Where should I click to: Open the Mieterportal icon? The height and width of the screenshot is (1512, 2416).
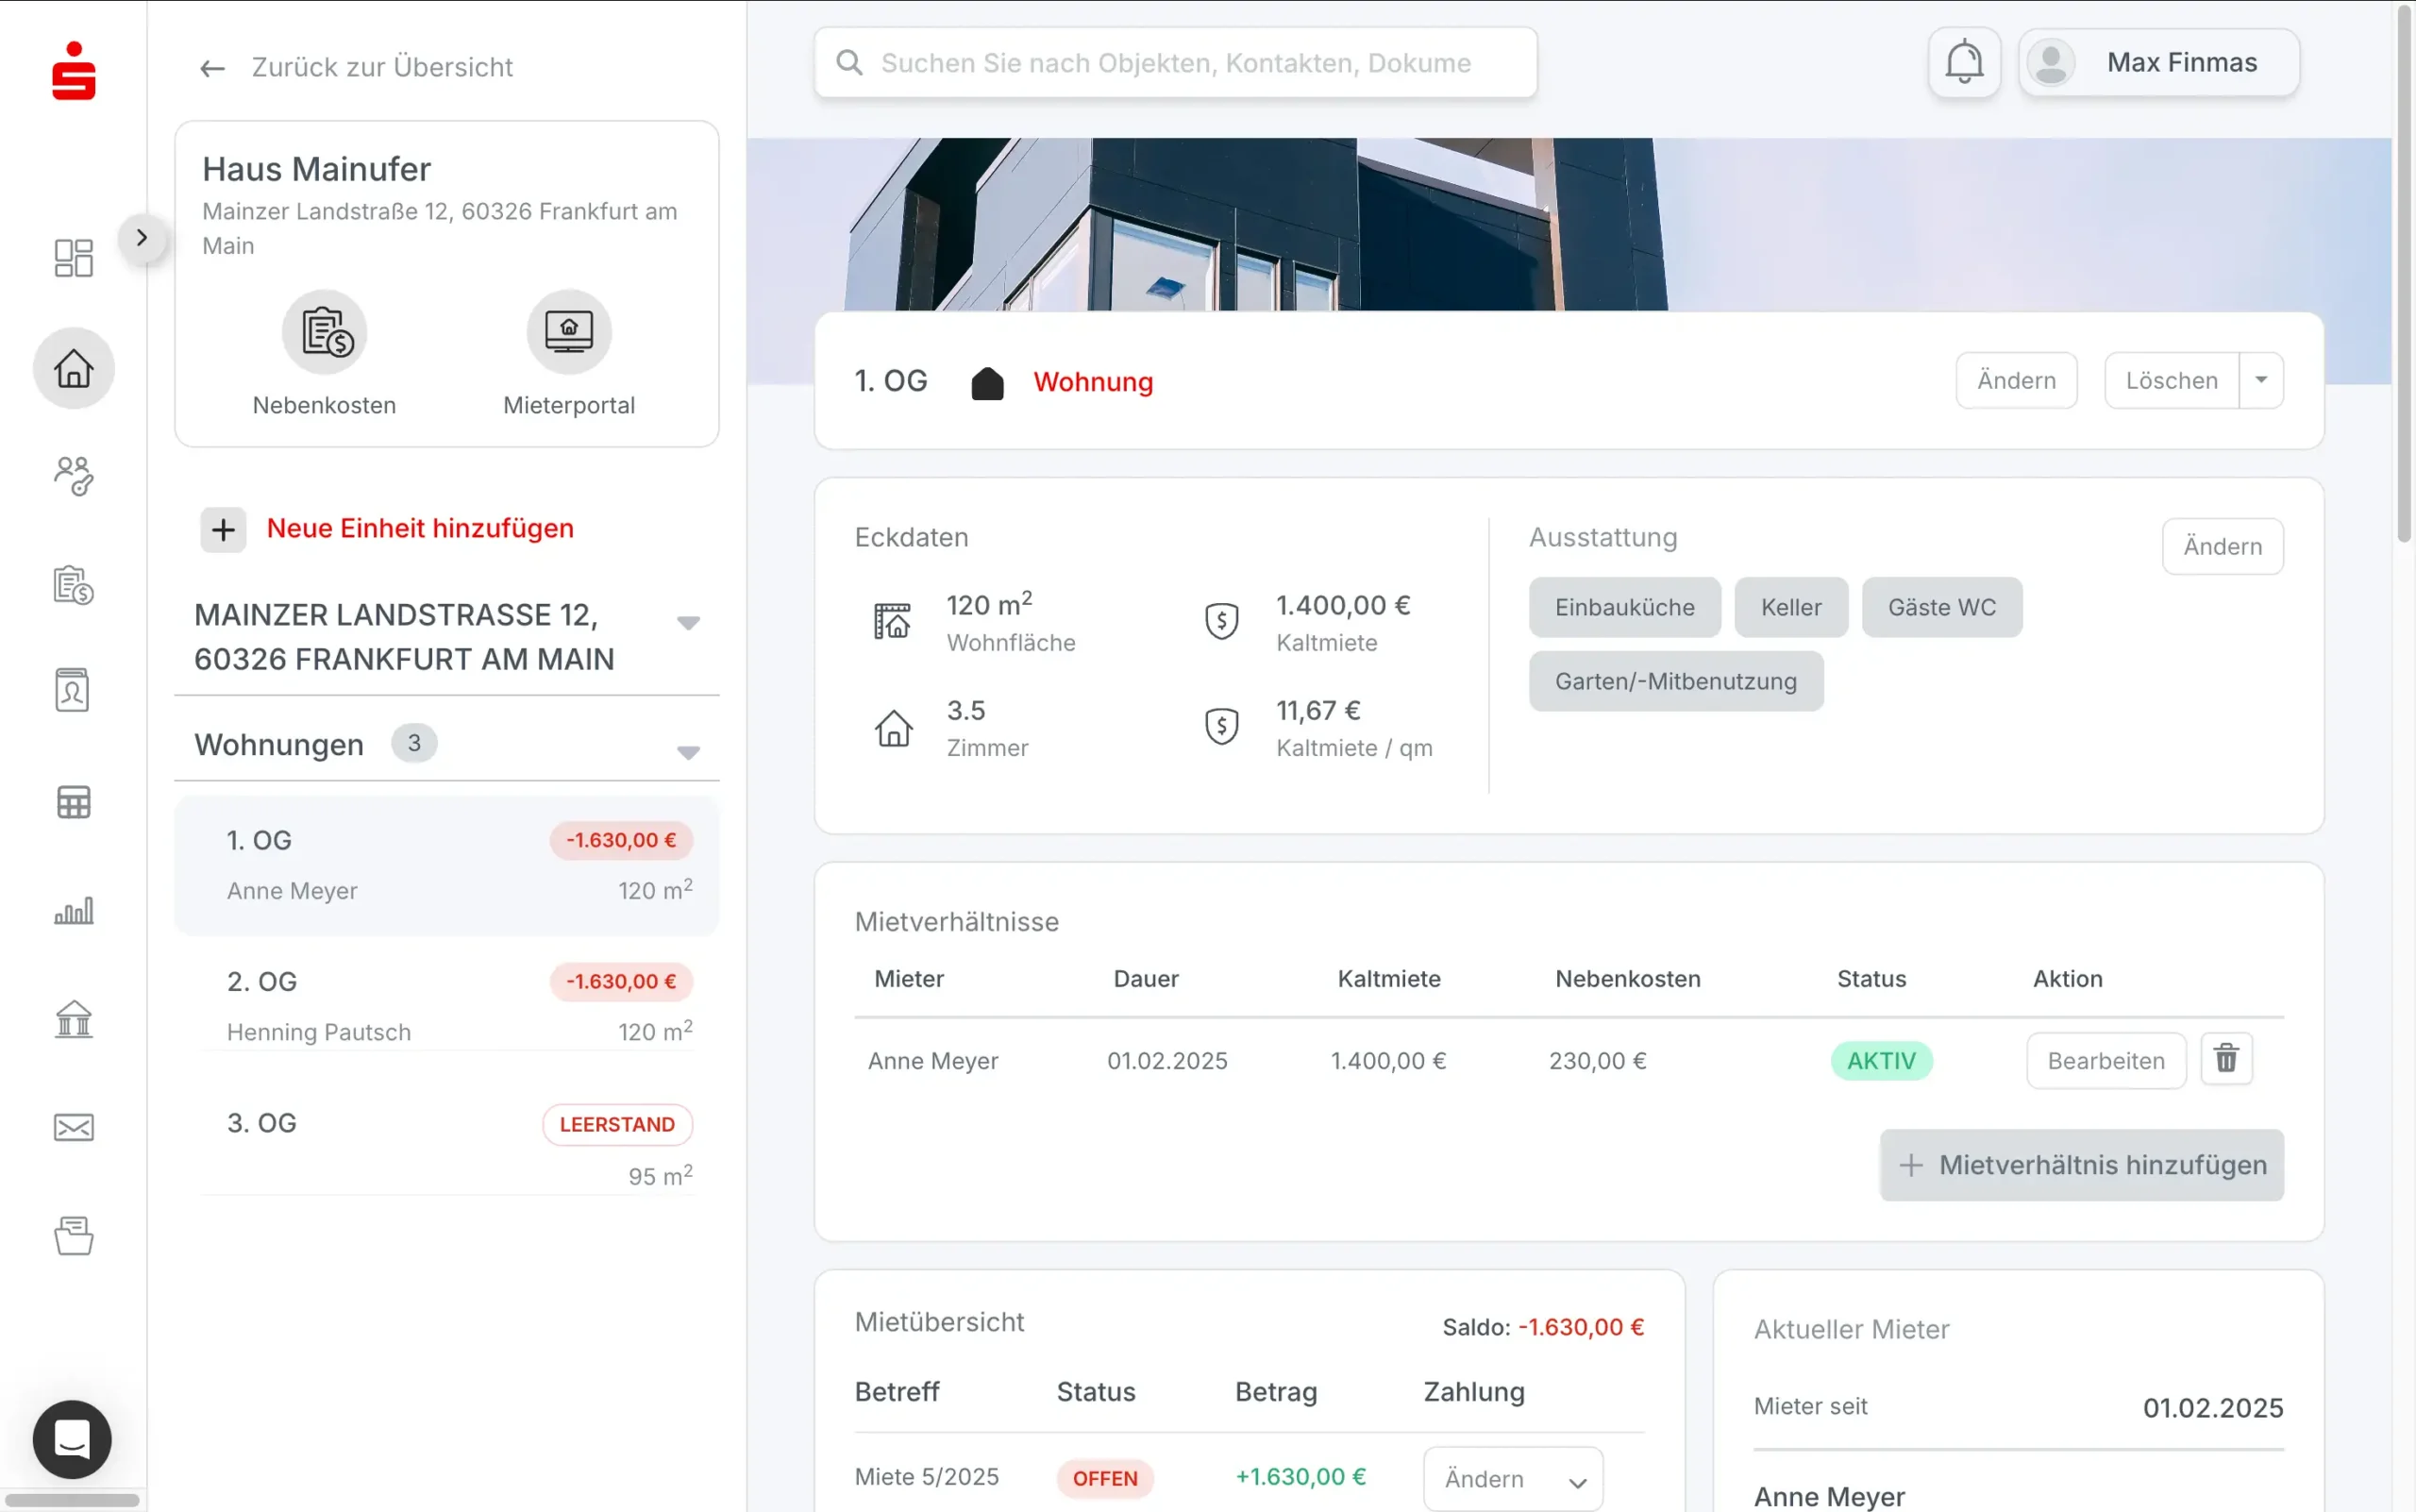(568, 333)
